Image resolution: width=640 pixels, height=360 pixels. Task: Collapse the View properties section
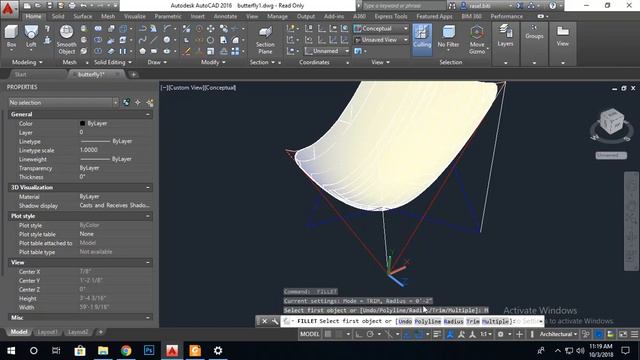tap(148, 262)
